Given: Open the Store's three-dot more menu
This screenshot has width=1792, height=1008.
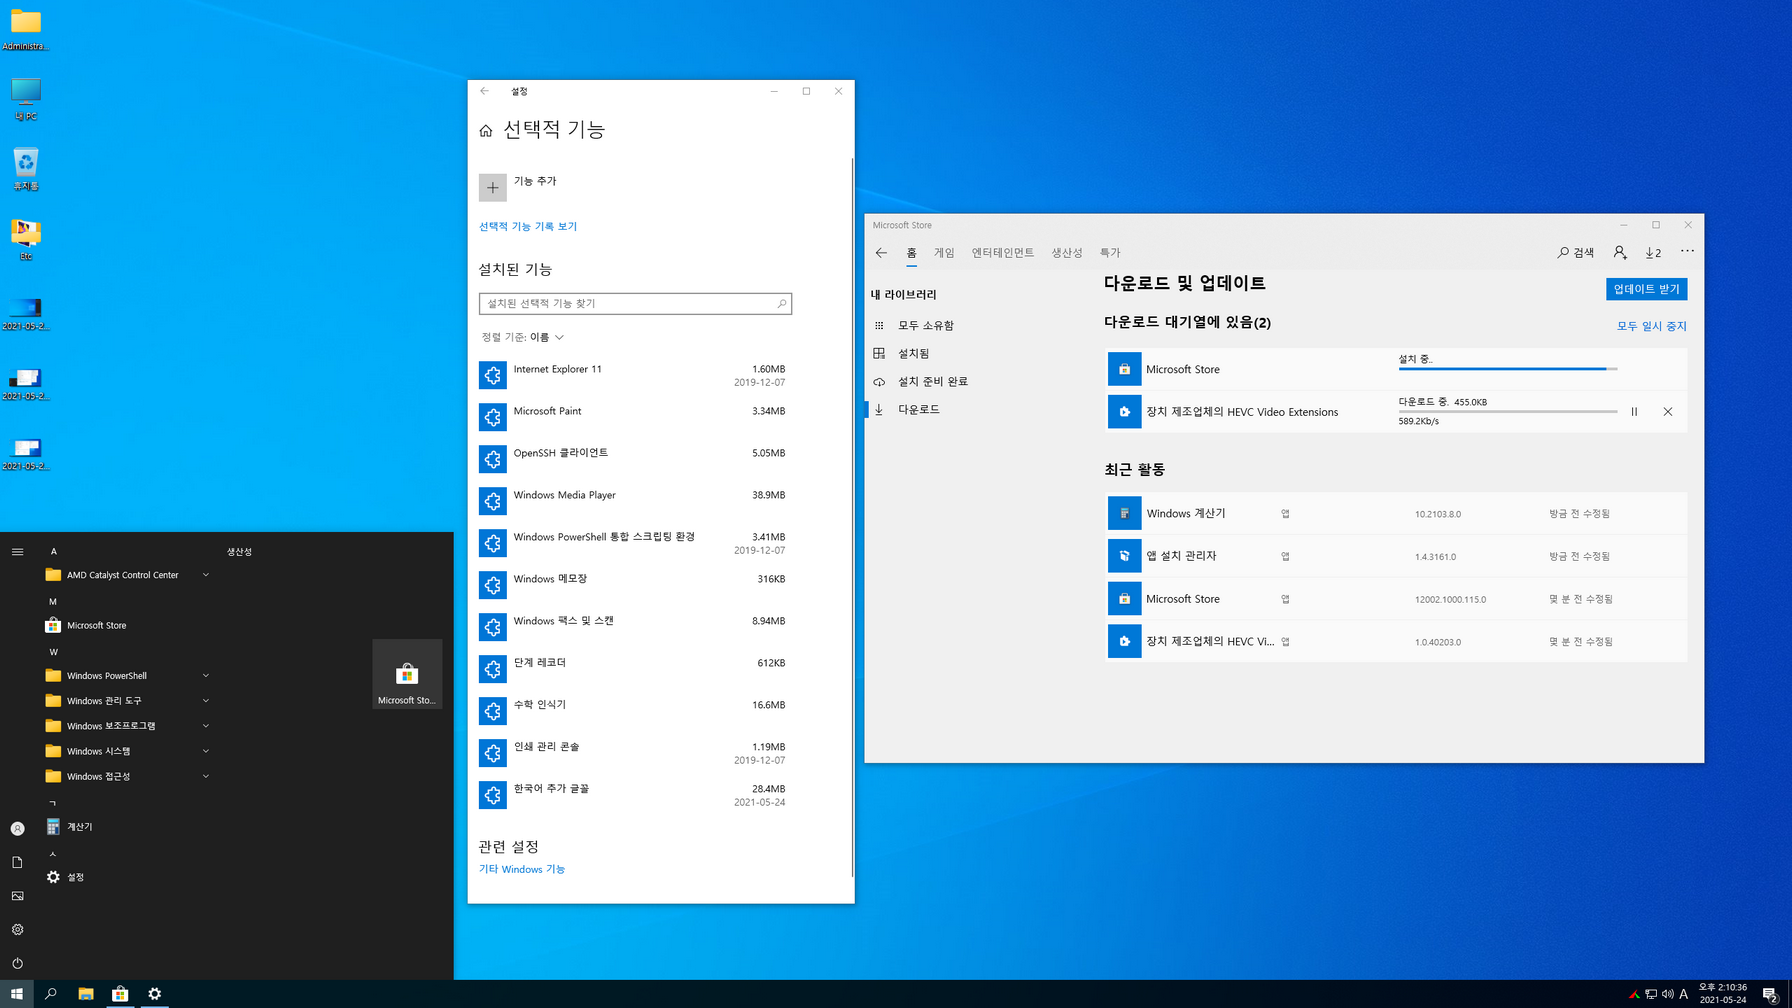Looking at the screenshot, I should pyautogui.click(x=1687, y=252).
